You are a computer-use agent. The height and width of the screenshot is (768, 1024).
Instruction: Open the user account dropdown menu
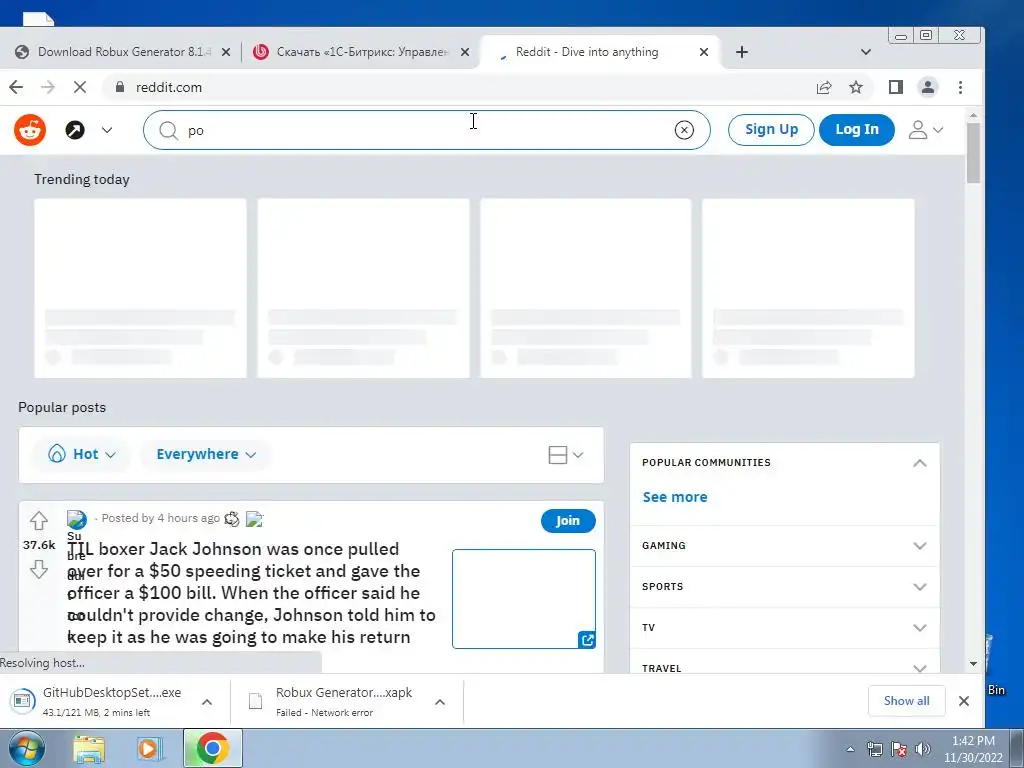pyautogui.click(x=925, y=129)
